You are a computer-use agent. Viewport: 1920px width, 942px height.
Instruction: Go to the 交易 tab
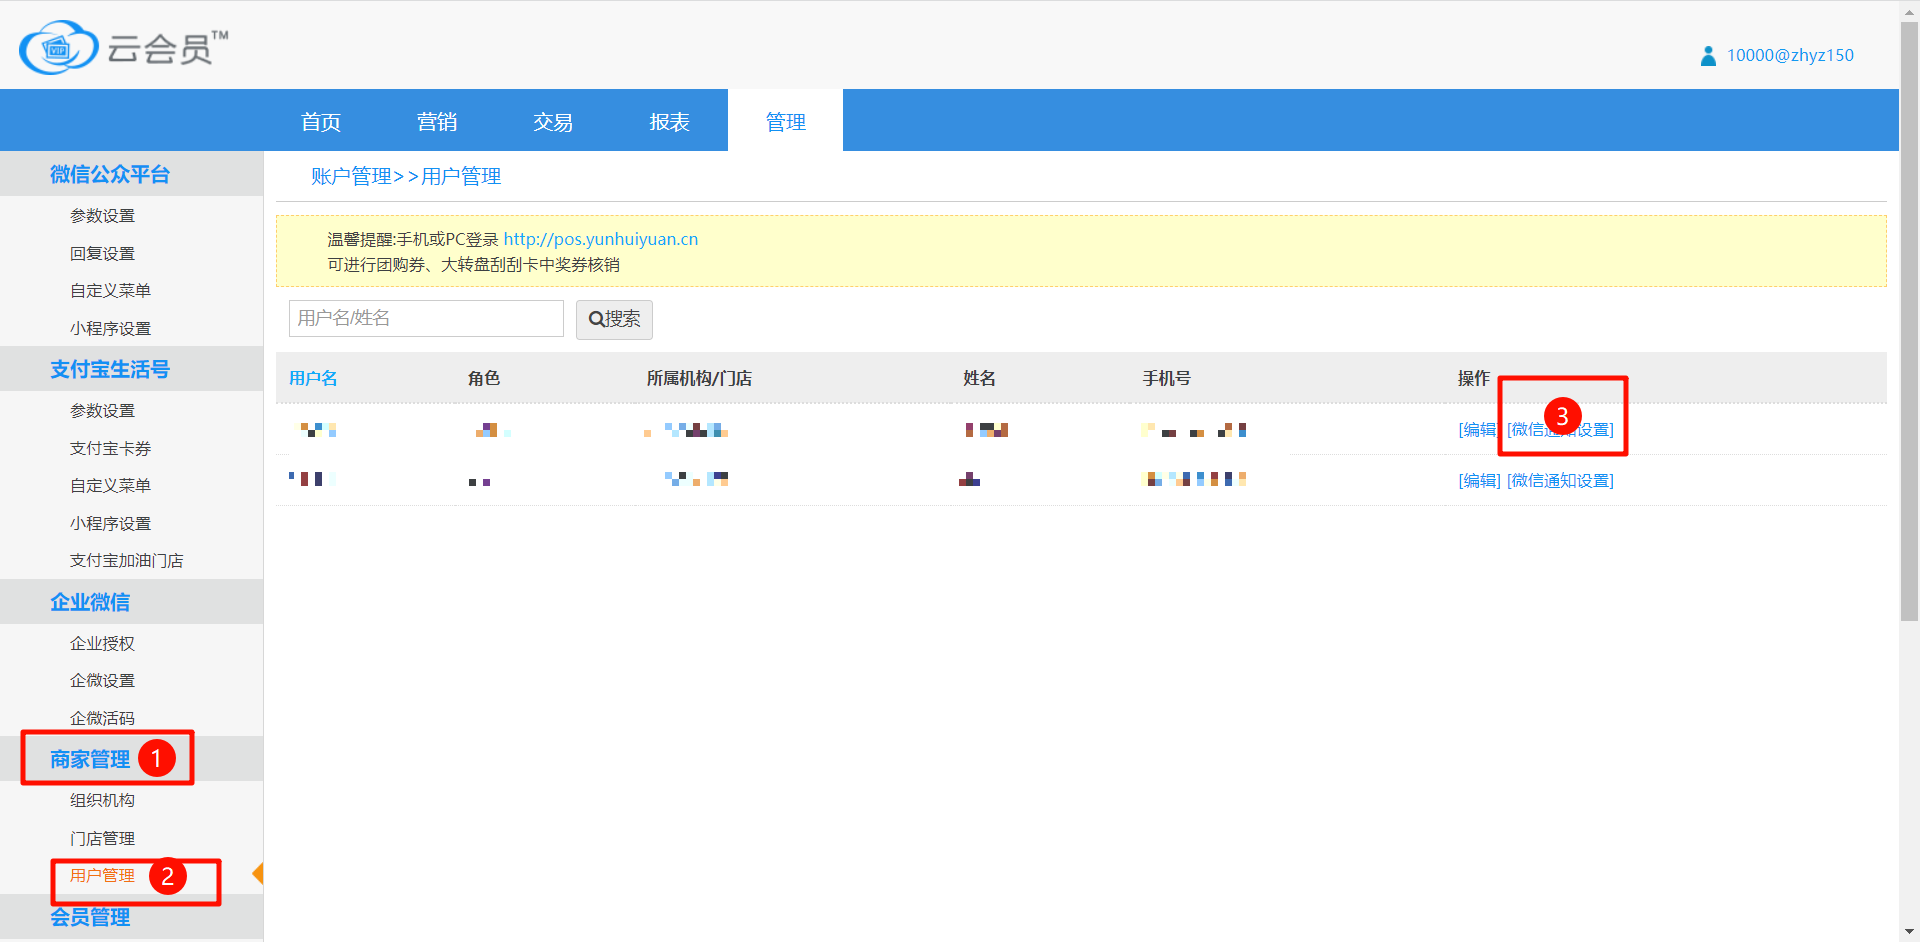553,122
